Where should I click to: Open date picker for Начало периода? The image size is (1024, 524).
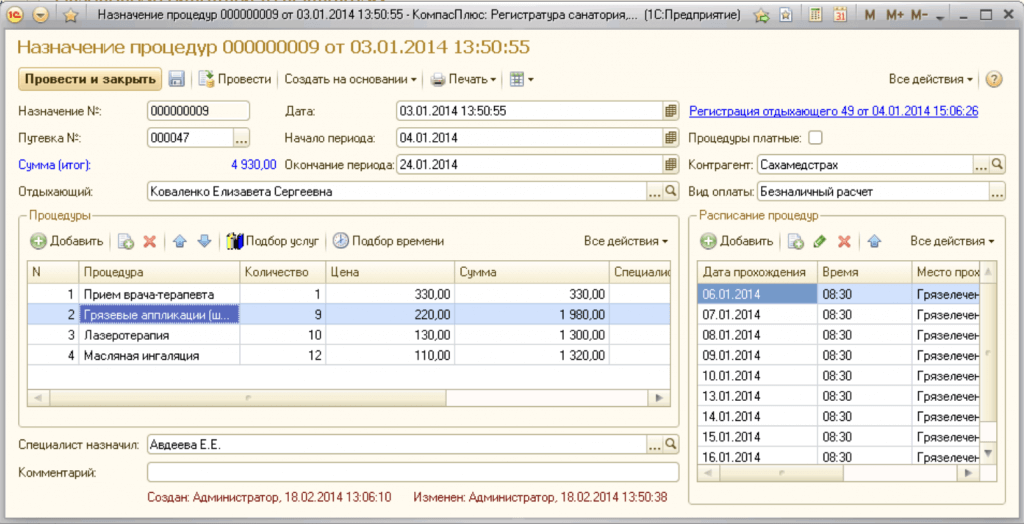coord(671,138)
